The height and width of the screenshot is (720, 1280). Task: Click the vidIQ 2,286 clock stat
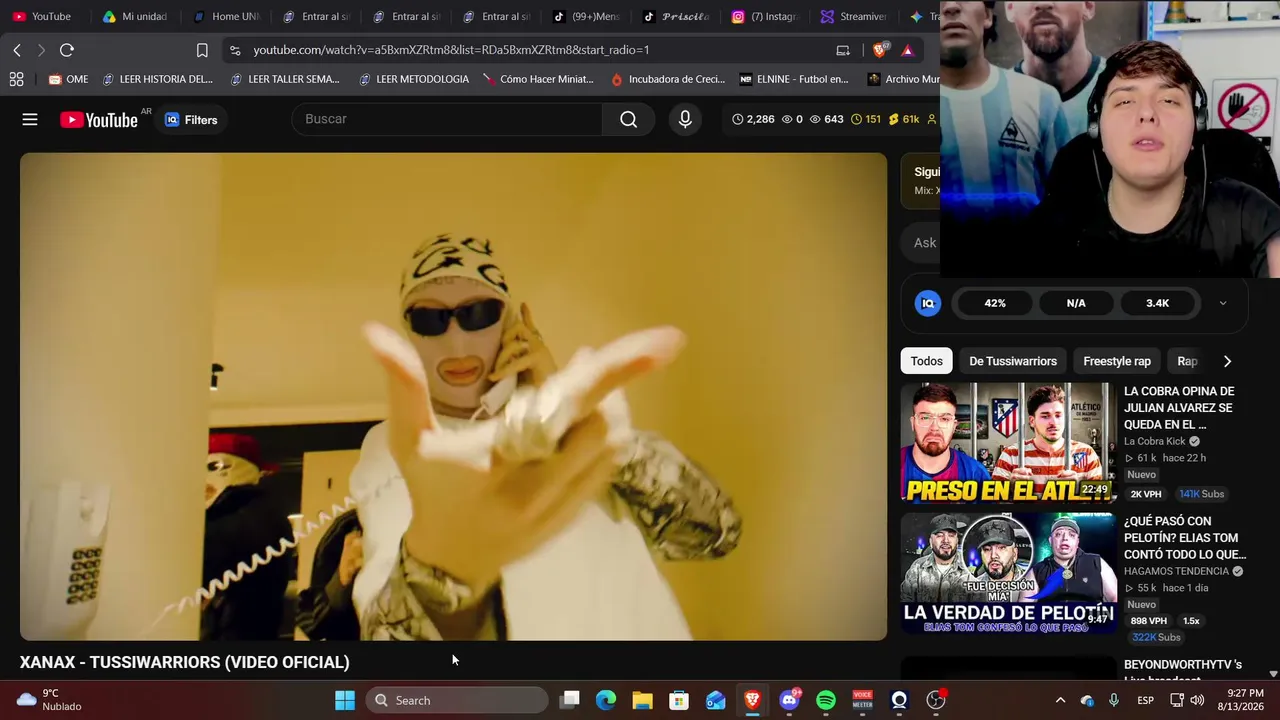click(753, 119)
